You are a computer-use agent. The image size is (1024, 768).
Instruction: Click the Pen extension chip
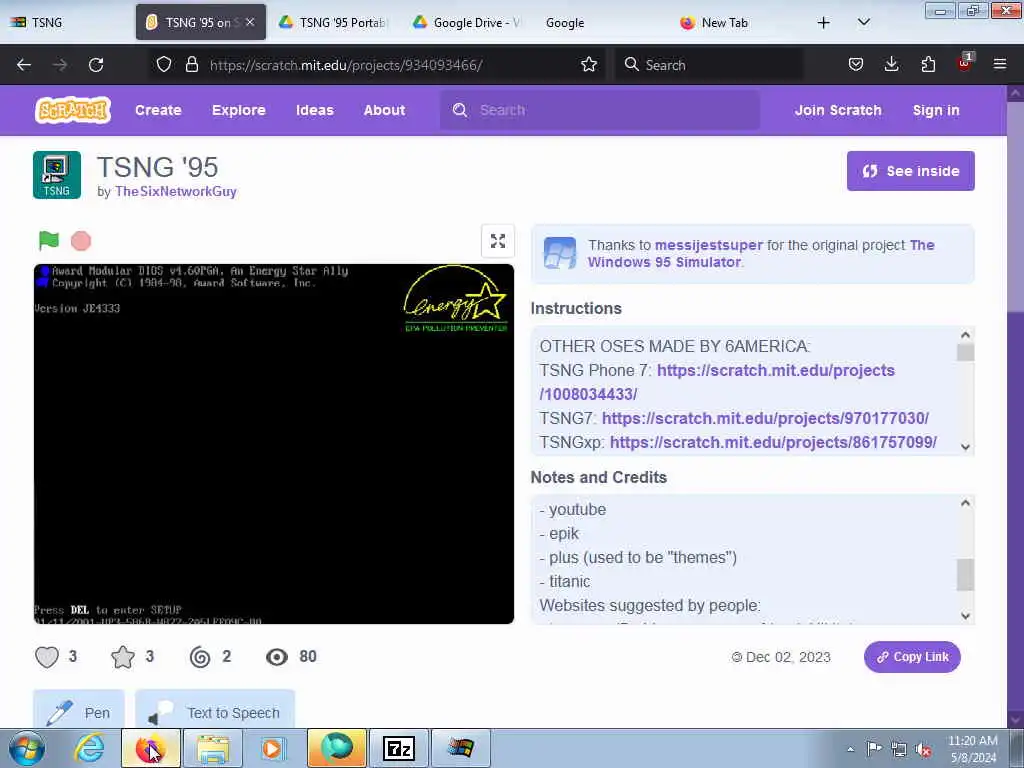pyautogui.click(x=79, y=711)
